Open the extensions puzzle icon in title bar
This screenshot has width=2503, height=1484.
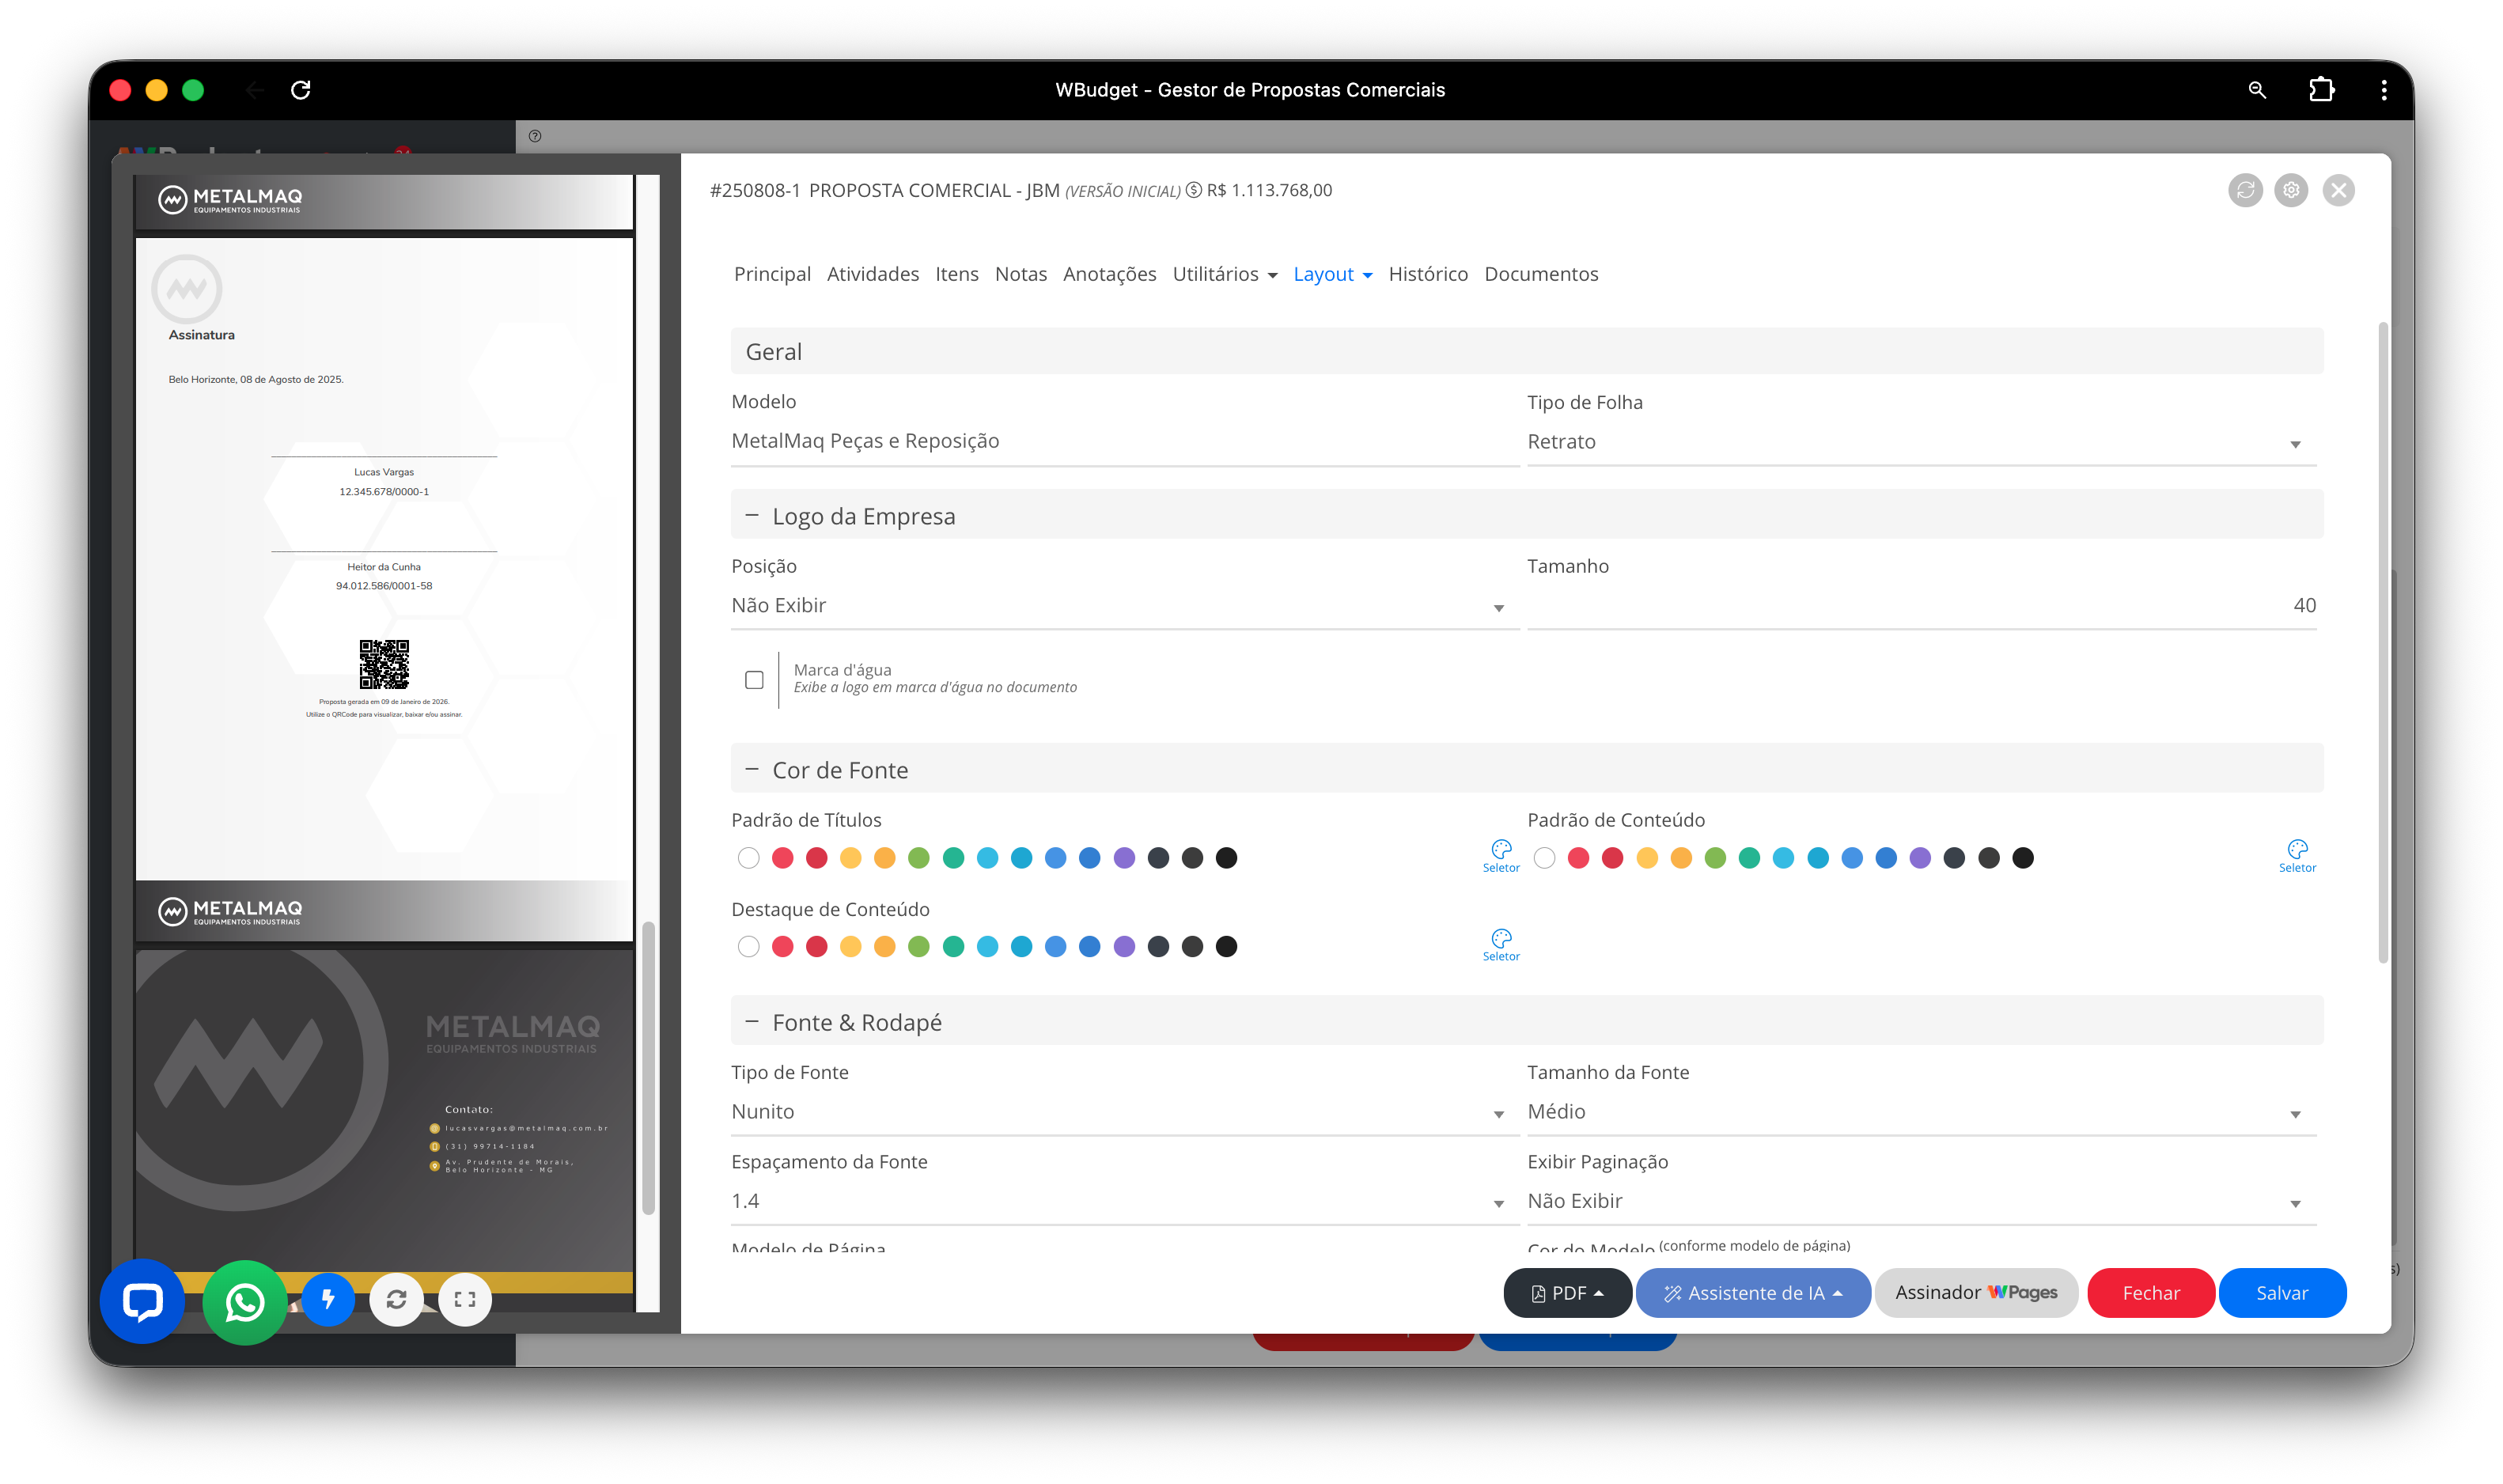(x=2321, y=90)
